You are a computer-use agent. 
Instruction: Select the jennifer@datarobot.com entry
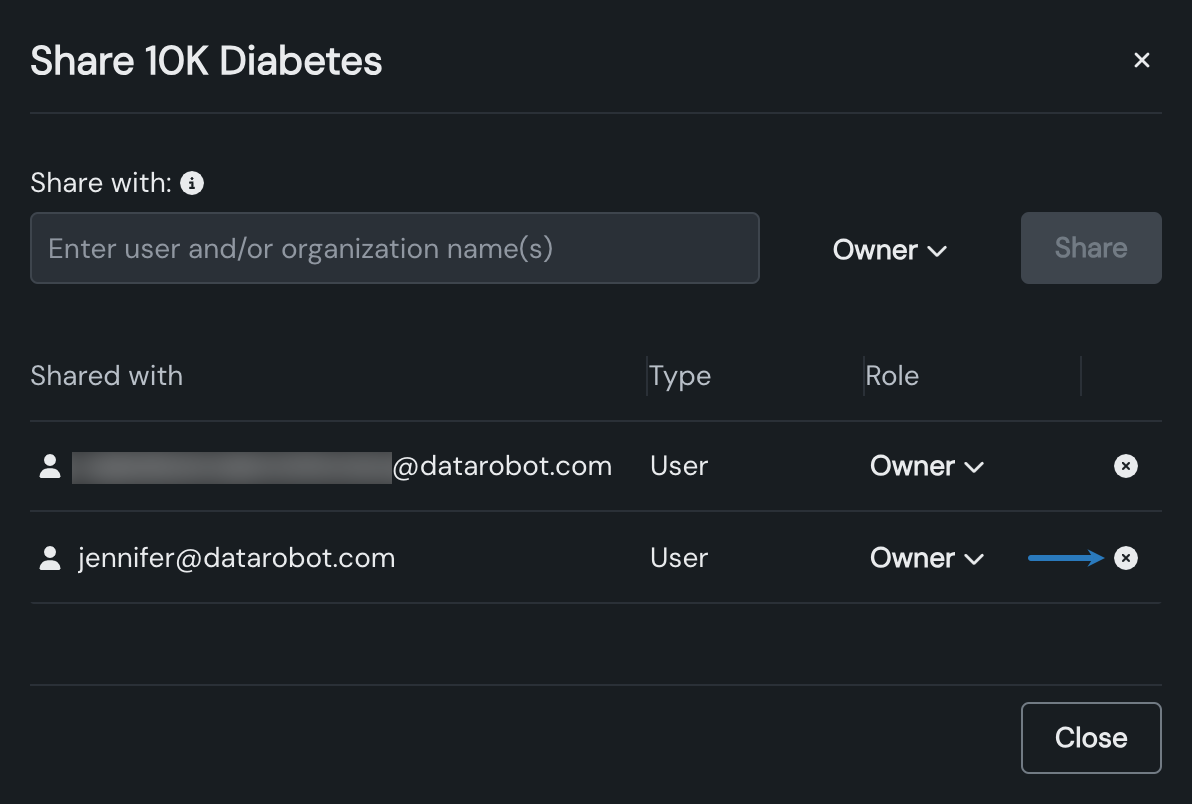coord(237,558)
